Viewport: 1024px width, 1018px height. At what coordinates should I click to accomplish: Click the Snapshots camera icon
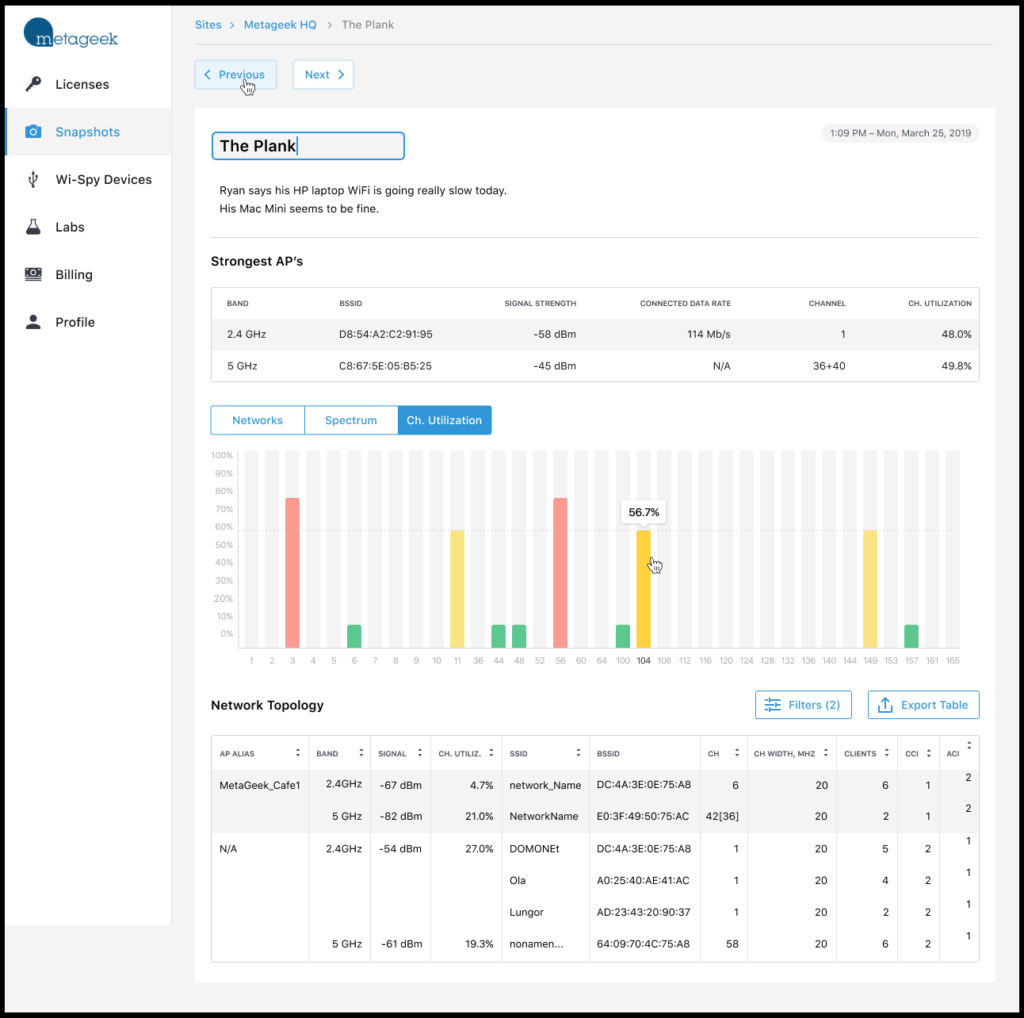coord(33,132)
